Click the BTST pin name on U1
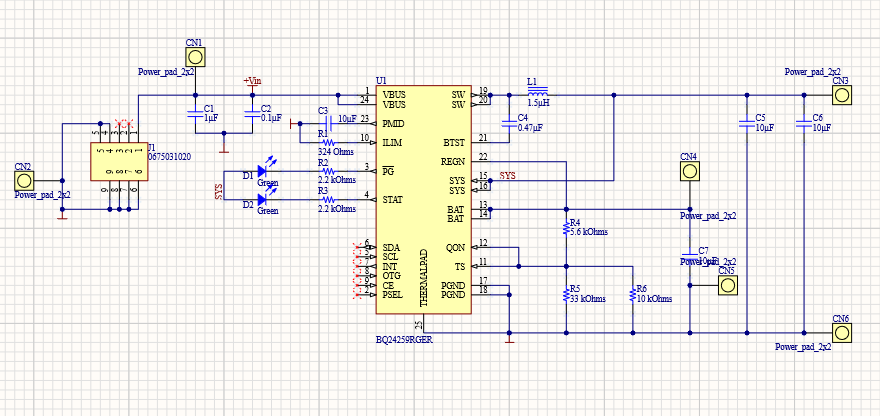The width and height of the screenshot is (880, 416). click(454, 143)
